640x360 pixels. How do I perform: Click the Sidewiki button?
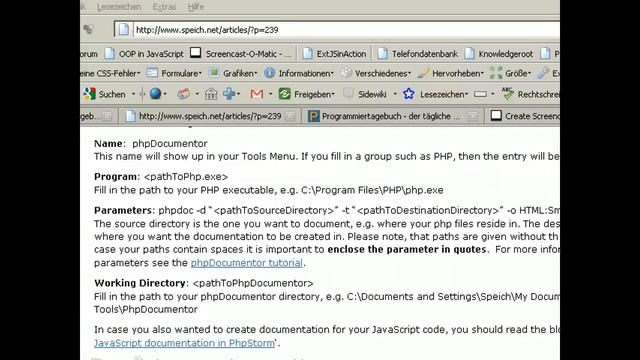365,94
